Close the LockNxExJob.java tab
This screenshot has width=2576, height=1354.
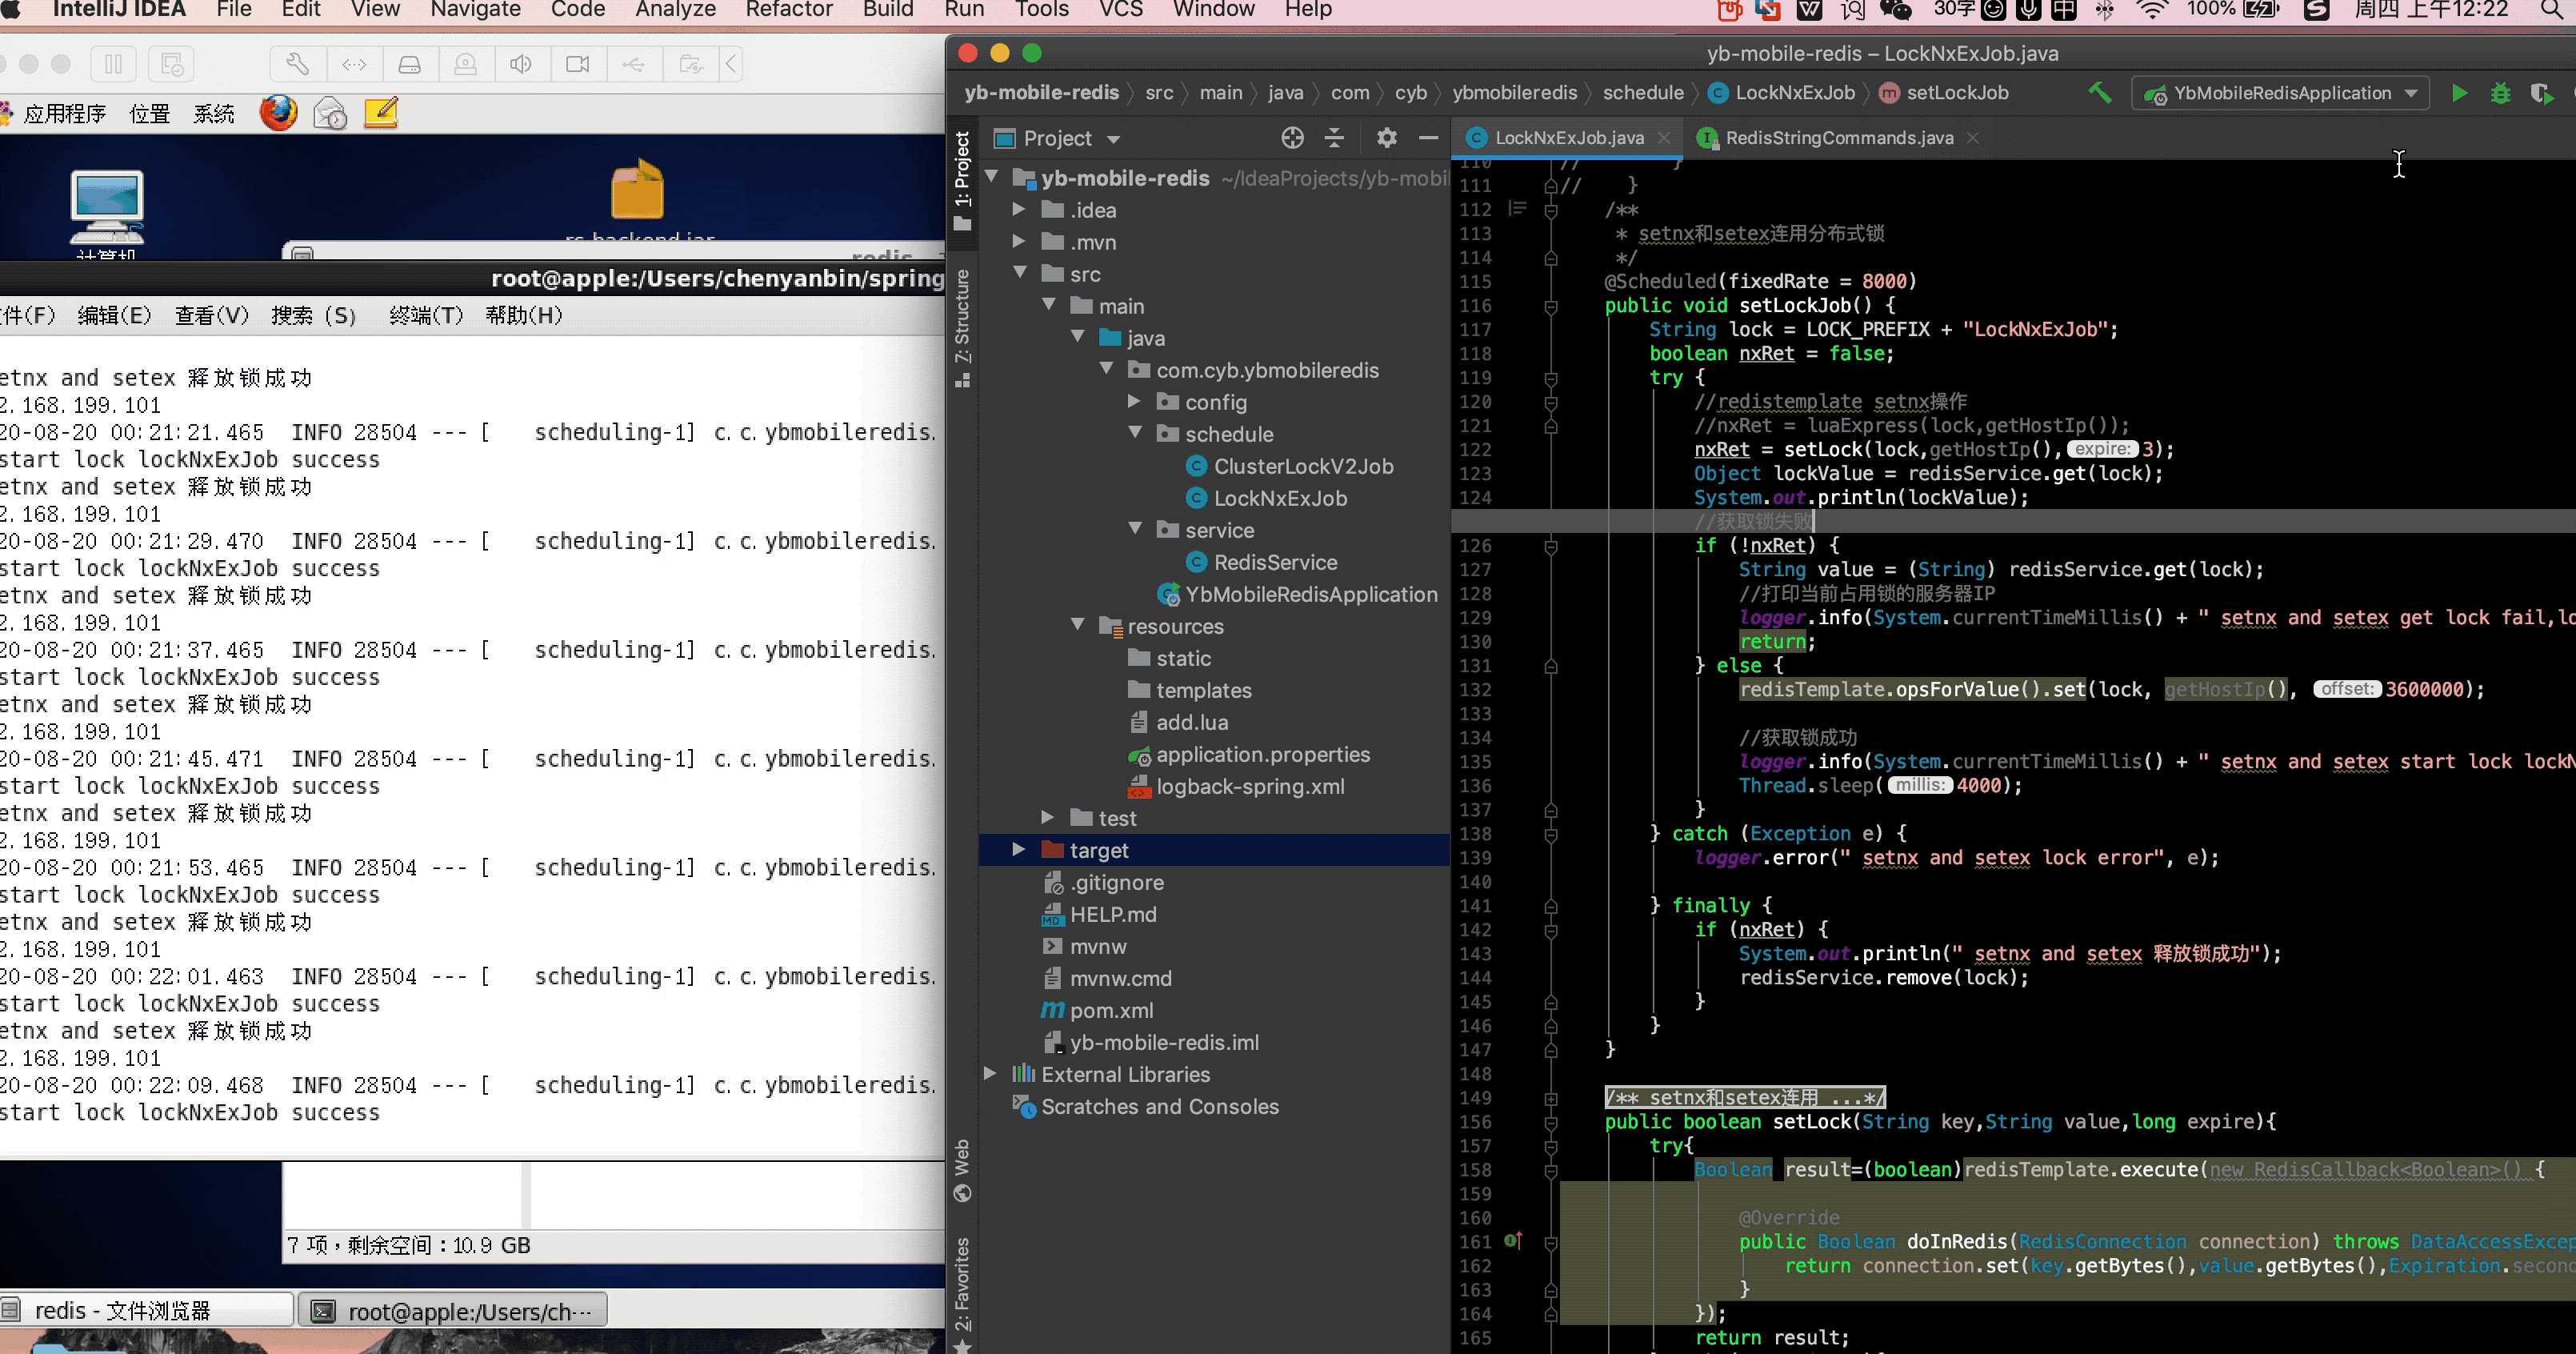click(x=1663, y=138)
